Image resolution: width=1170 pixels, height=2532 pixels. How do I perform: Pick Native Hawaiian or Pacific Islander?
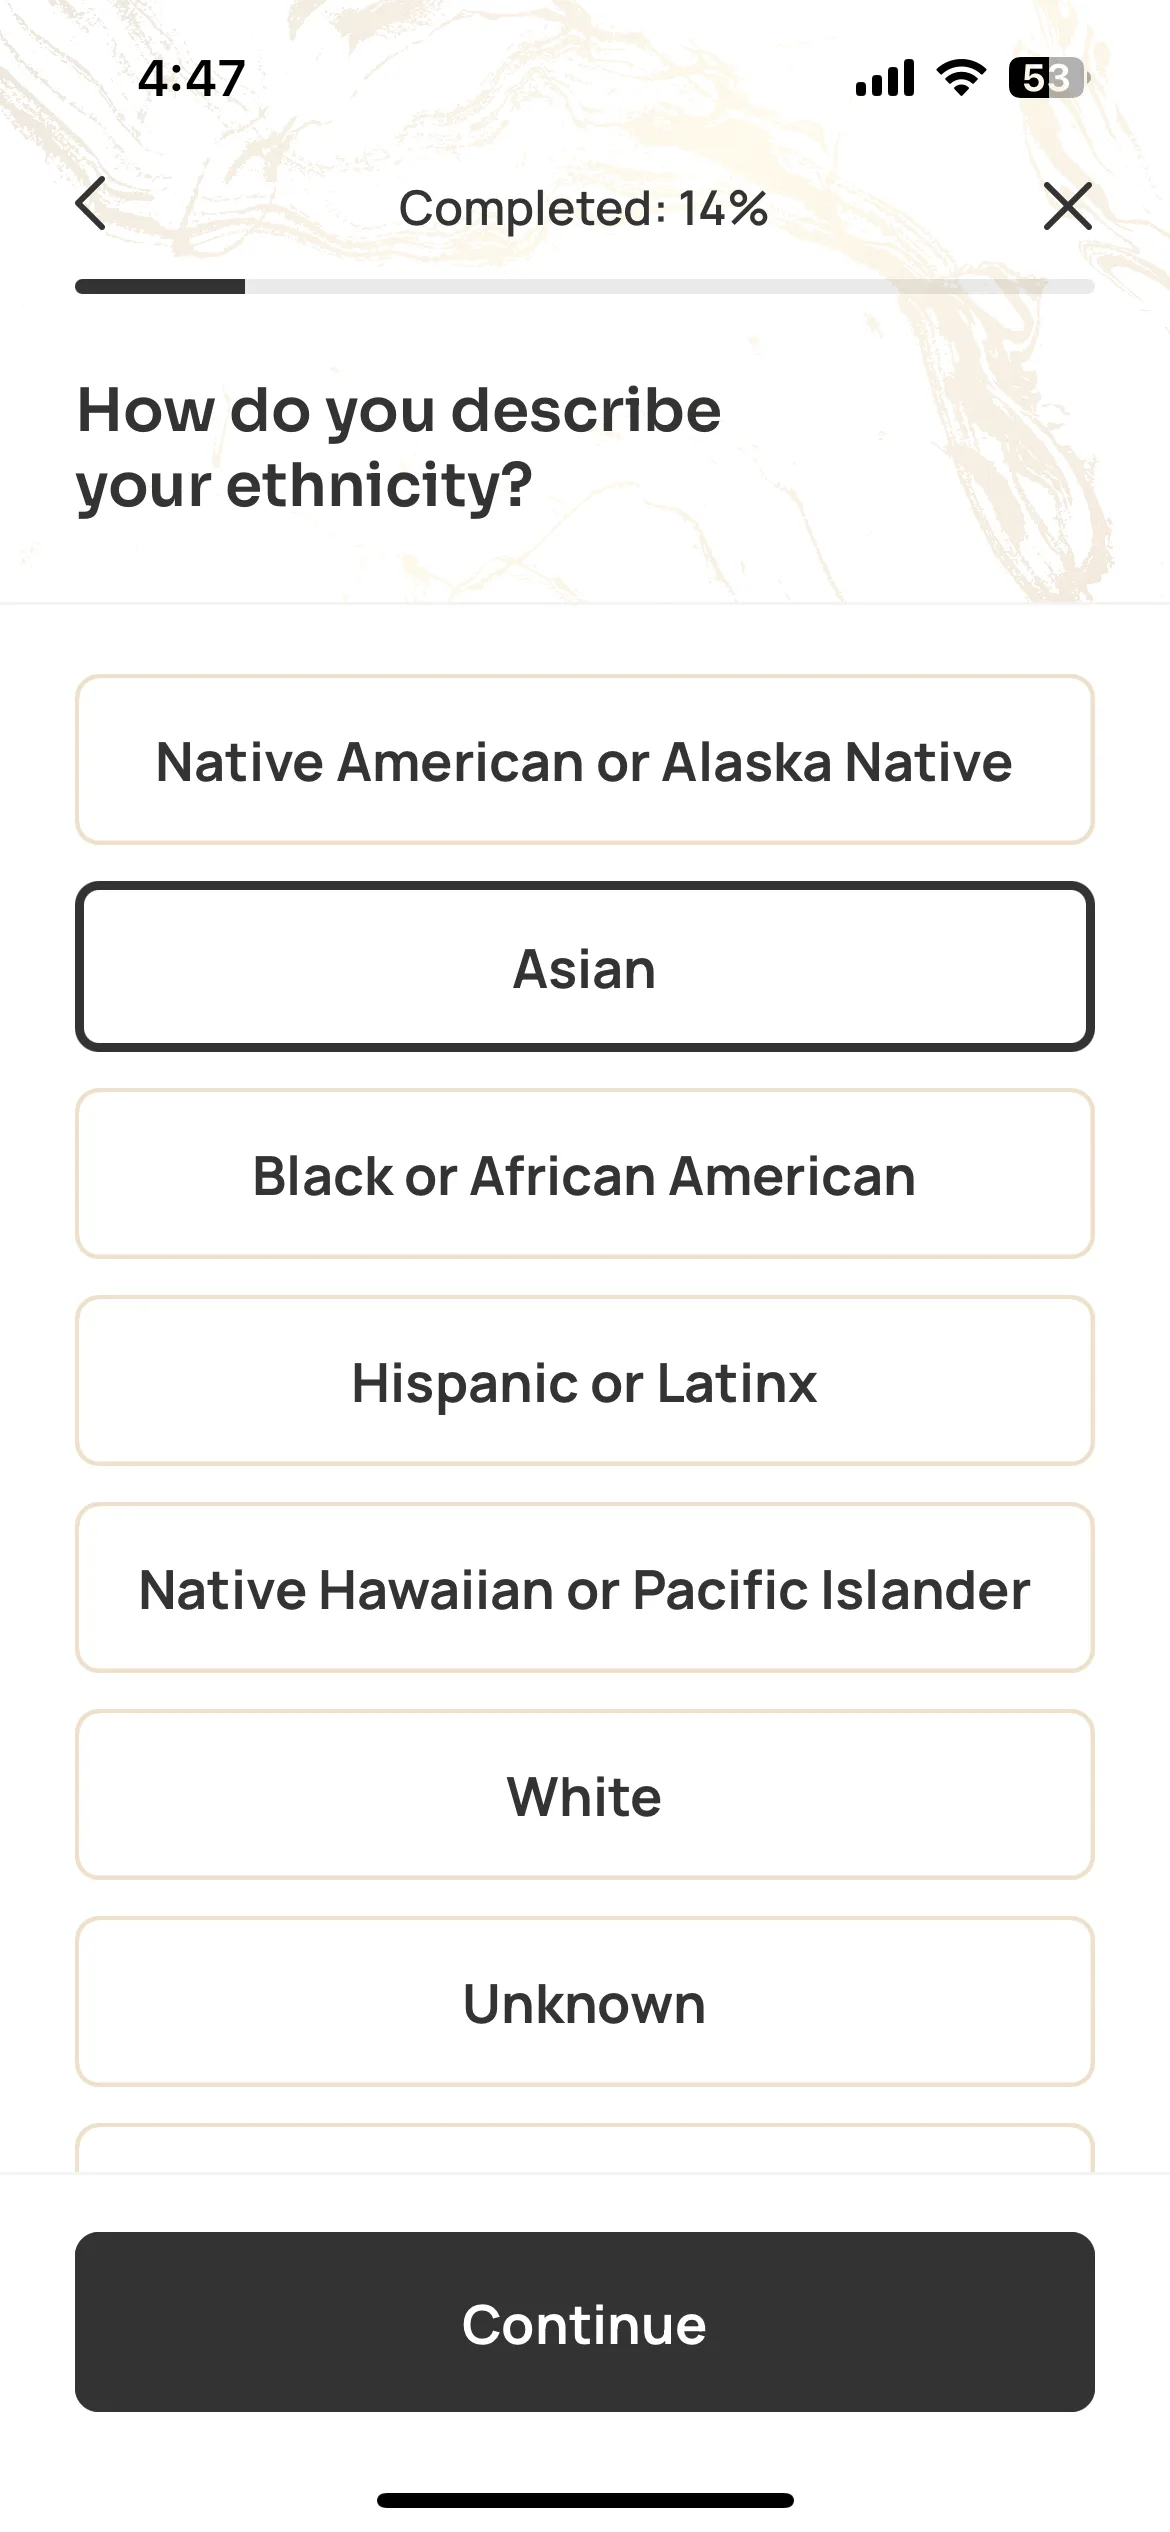pos(585,1588)
